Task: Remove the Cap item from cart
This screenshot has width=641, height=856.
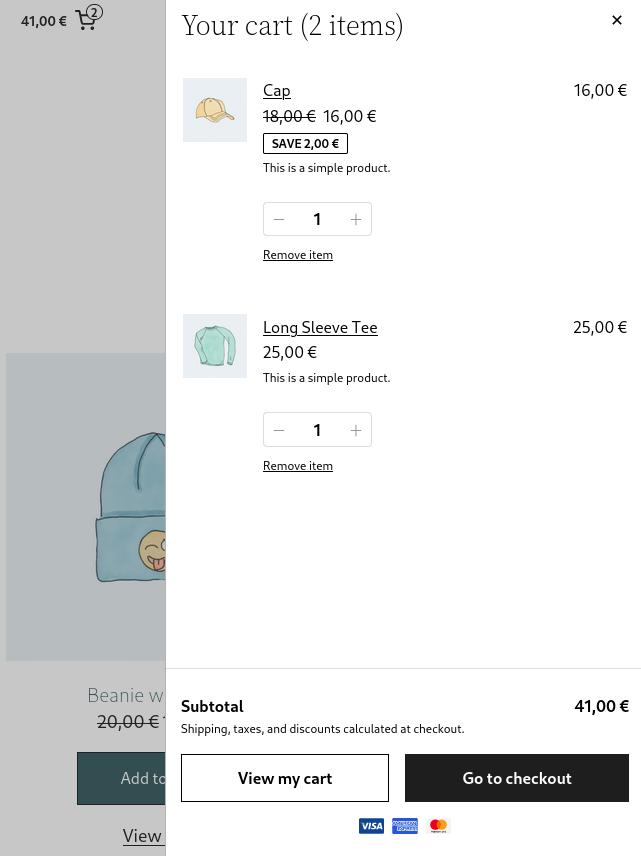Action: point(298,255)
